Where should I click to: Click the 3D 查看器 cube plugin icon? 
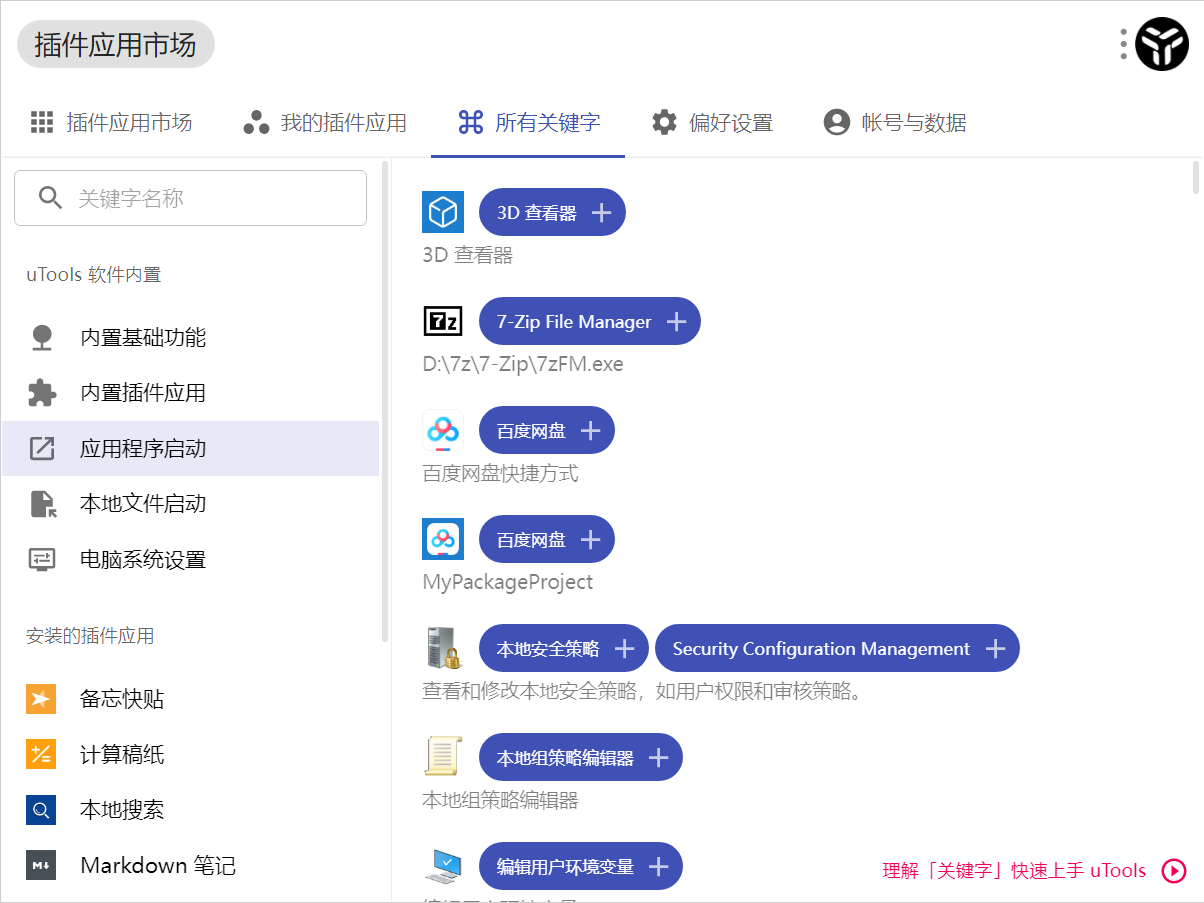442,211
